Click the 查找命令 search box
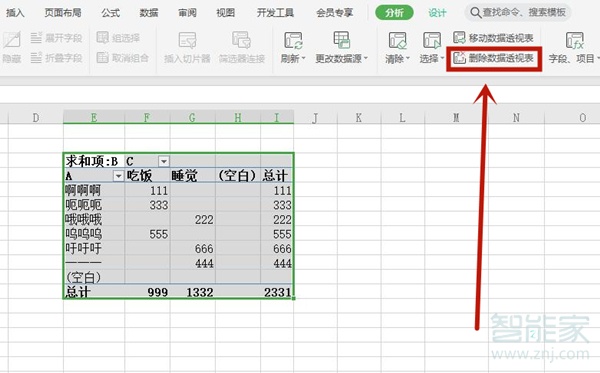600x373 pixels. click(518, 13)
